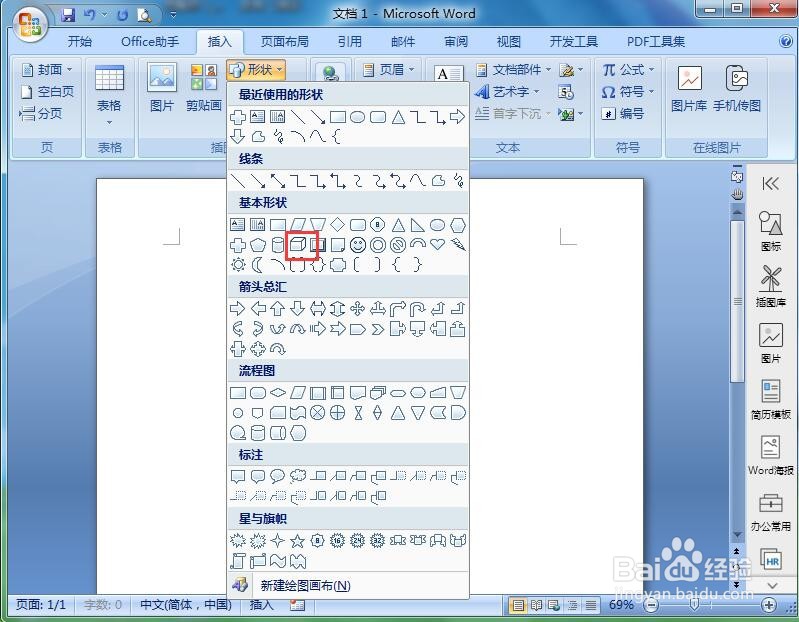Pick the diamond basic shape
The width and height of the screenshot is (799, 622).
(337, 225)
